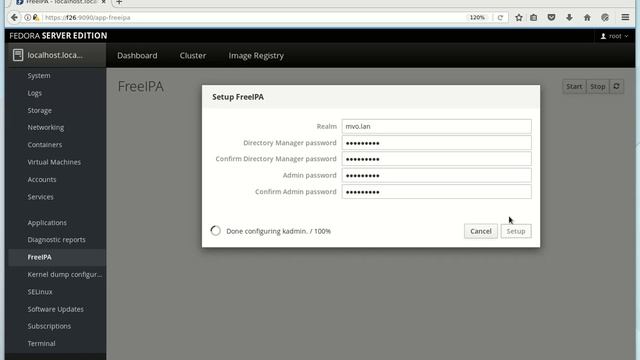Click the localhost server host icon
The height and width of the screenshot is (360, 640).
click(18, 55)
